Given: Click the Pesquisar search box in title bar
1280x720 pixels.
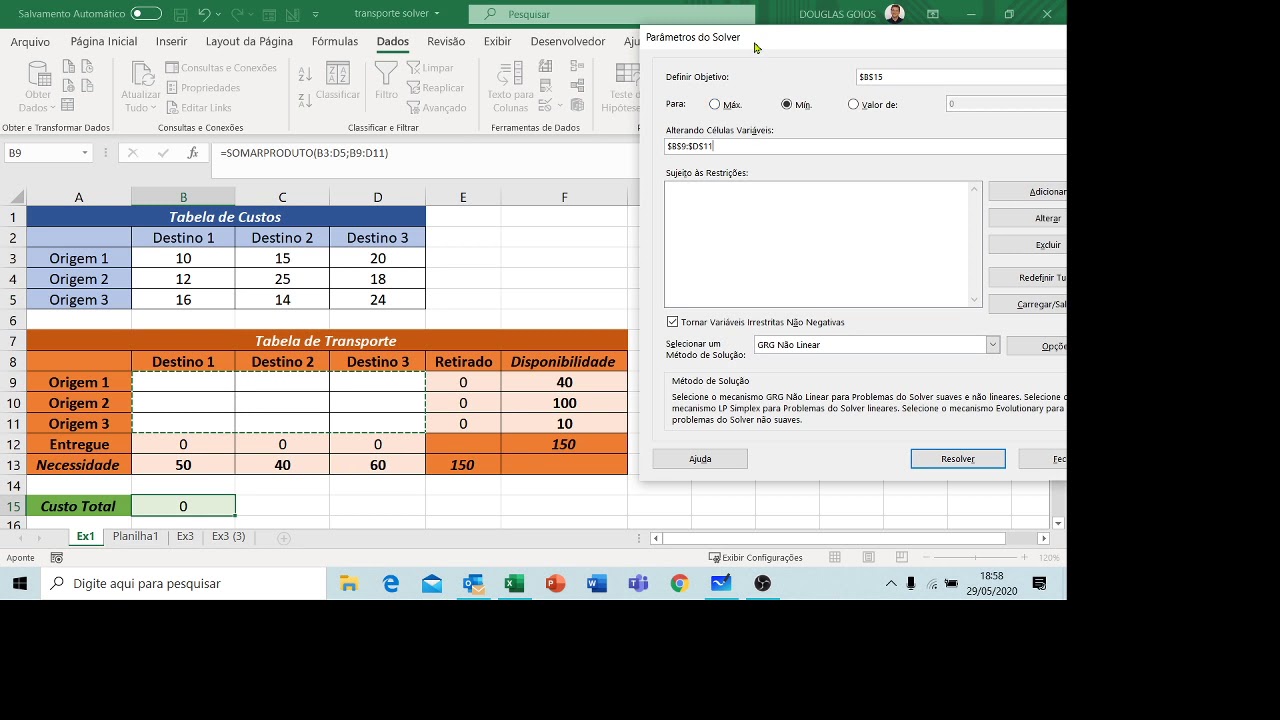Looking at the screenshot, I should (x=612, y=14).
